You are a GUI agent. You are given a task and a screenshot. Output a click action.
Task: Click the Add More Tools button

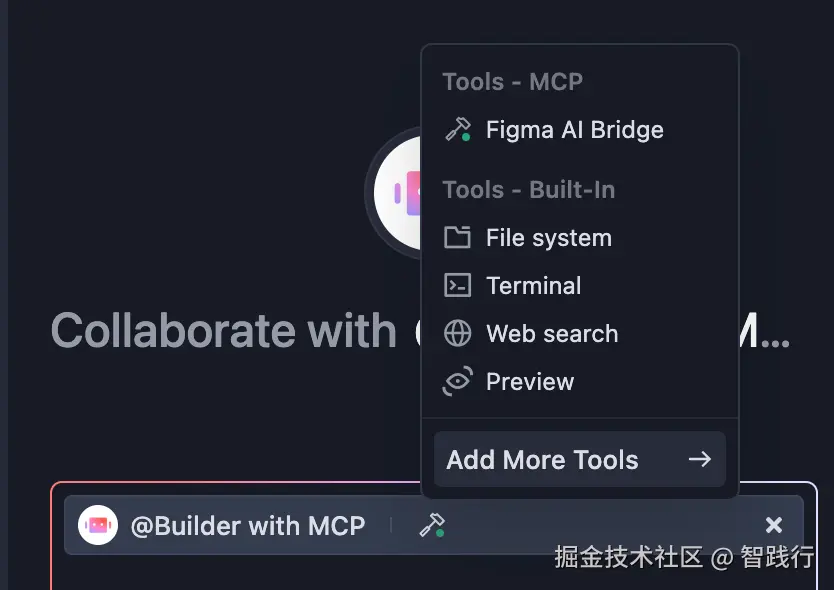pyautogui.click(x=580, y=459)
